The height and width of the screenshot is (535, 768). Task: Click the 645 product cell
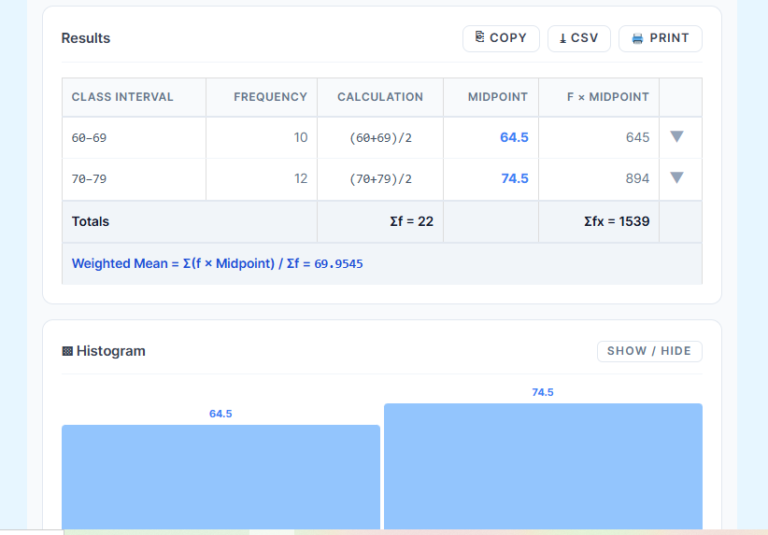point(599,138)
